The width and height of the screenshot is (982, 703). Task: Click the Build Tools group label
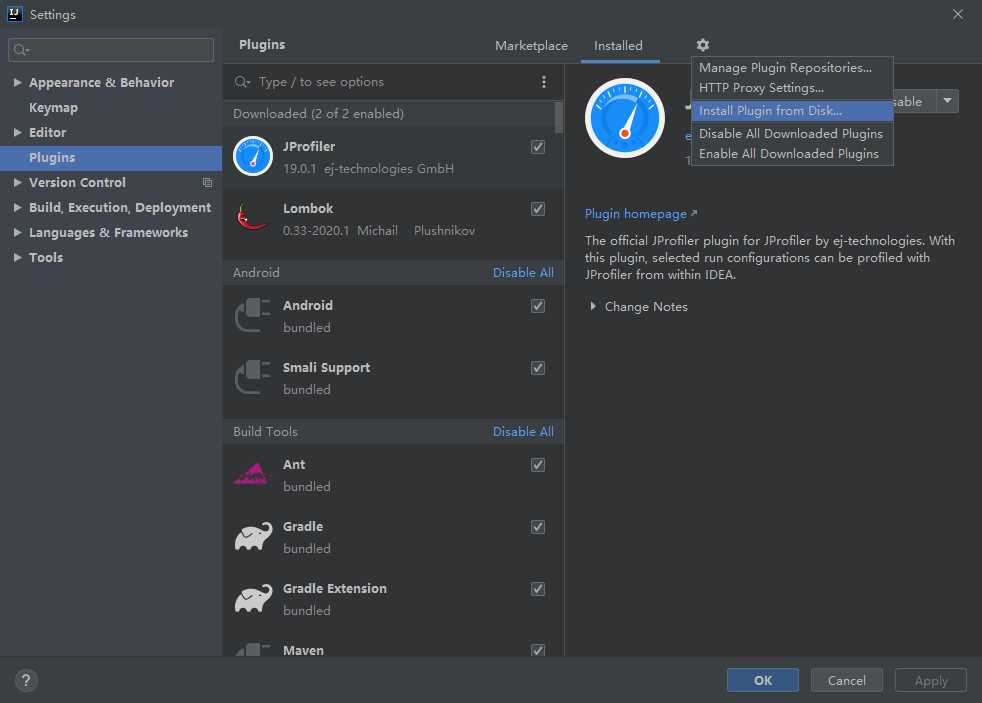(x=265, y=432)
